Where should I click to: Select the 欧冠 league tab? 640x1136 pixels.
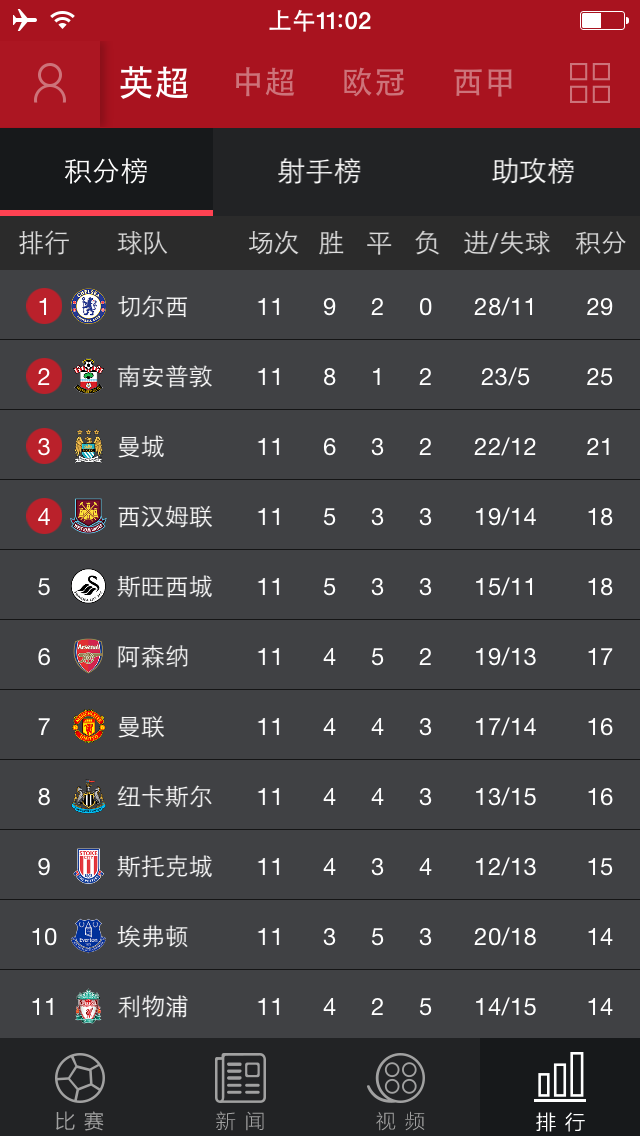point(374,83)
